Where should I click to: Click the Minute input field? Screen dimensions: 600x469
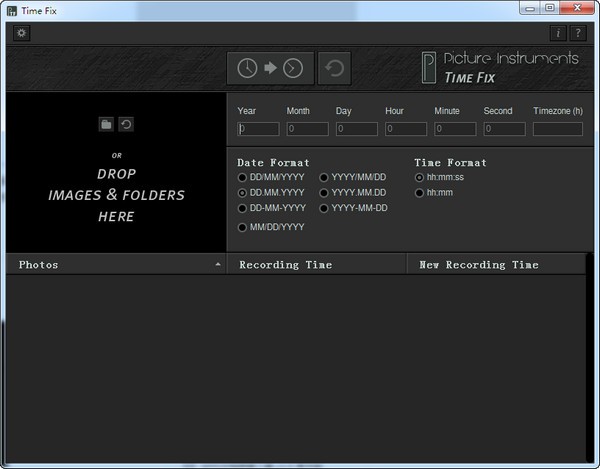(455, 129)
